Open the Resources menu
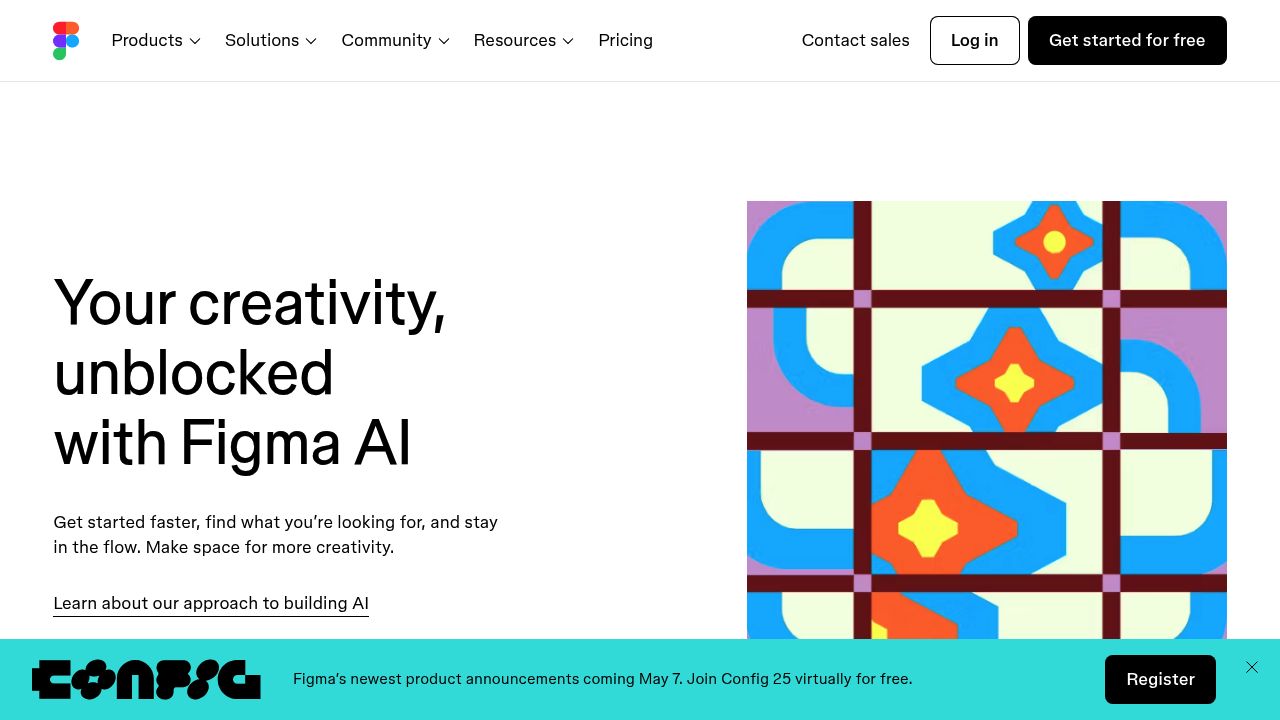Image resolution: width=1280 pixels, height=720 pixels. click(523, 40)
